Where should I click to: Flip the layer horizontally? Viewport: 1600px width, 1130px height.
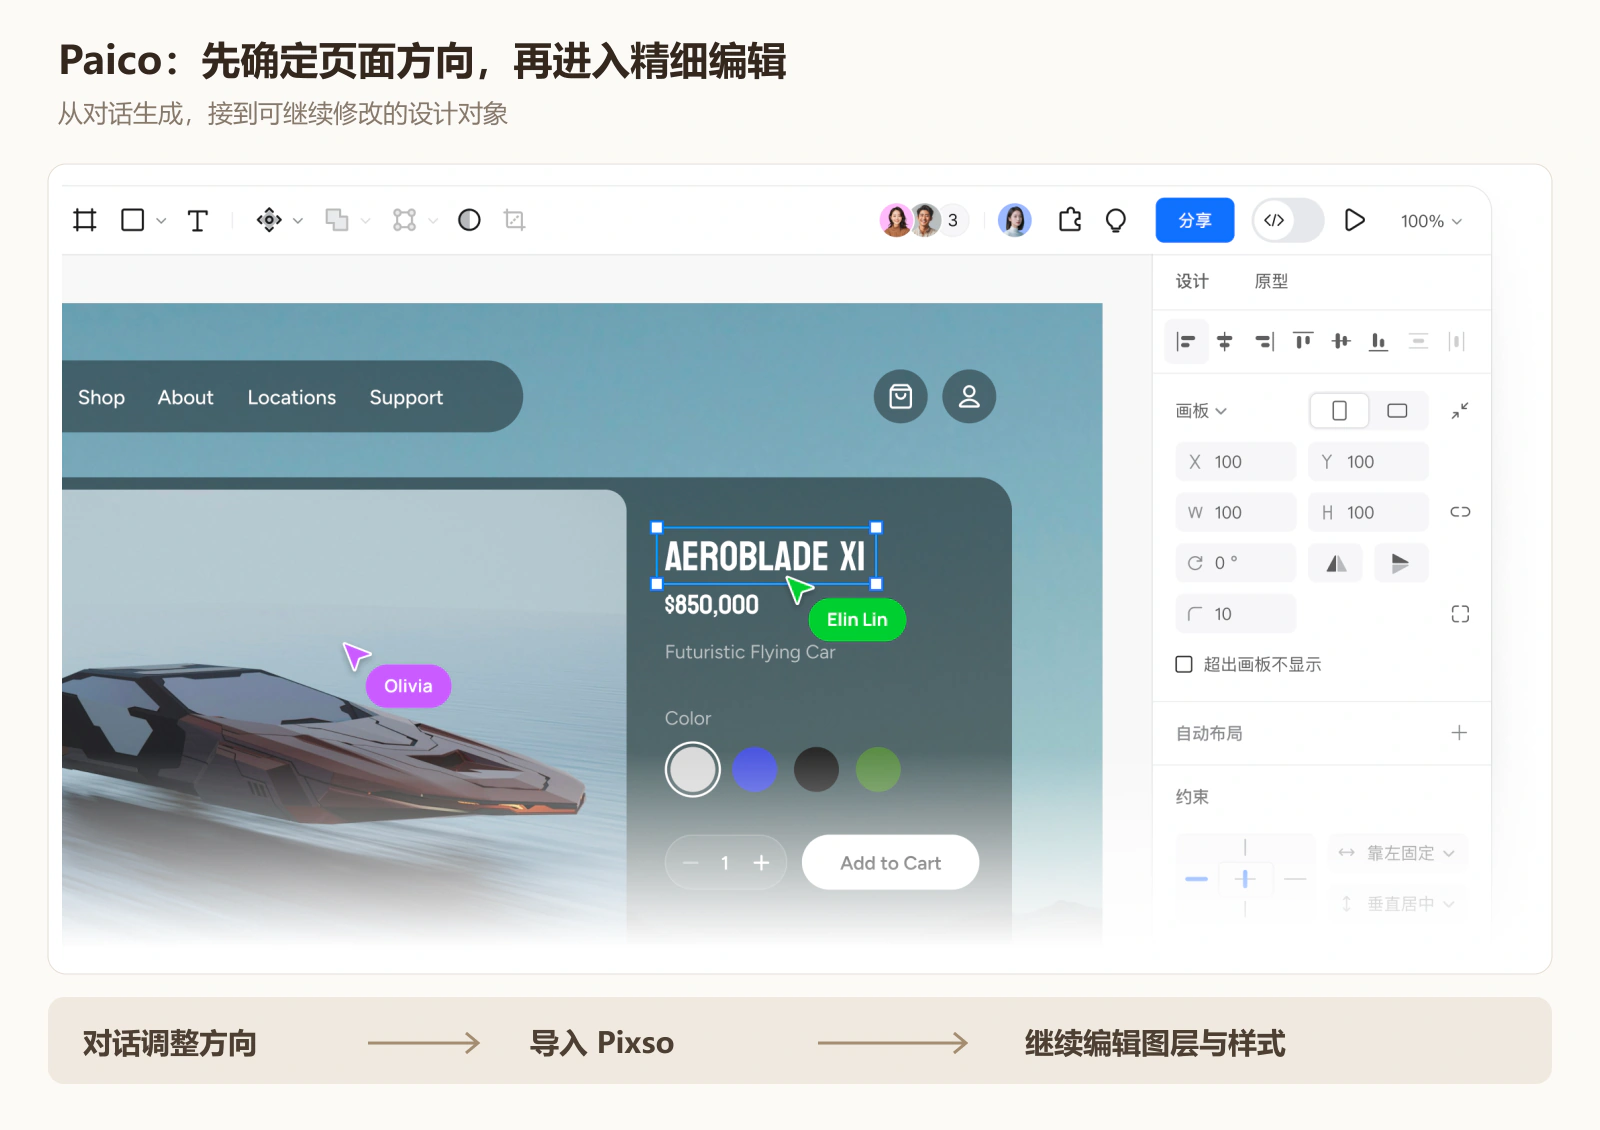click(1336, 563)
